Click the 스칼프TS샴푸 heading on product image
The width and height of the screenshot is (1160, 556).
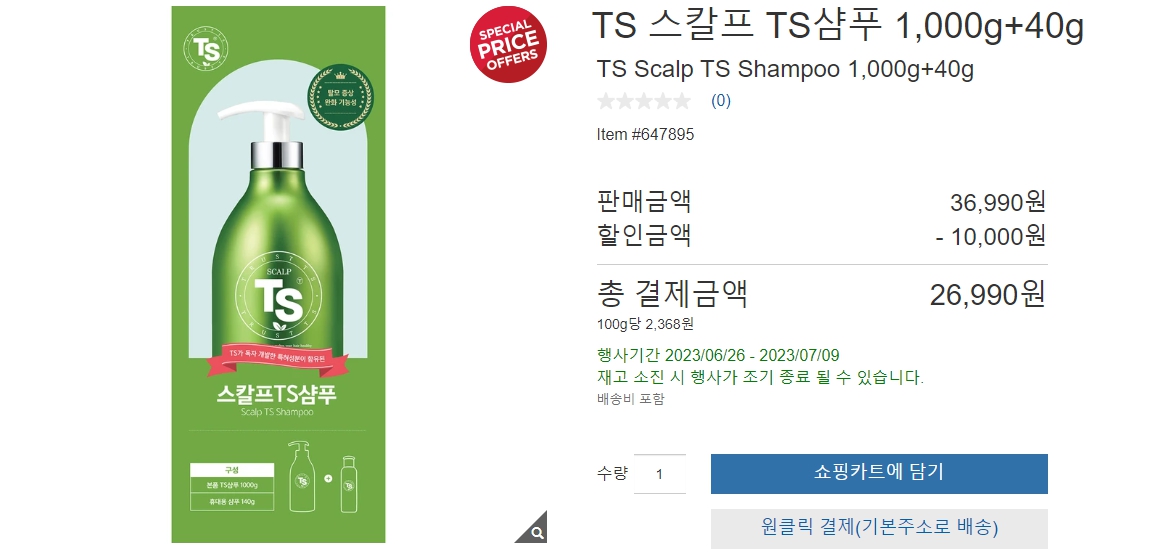[277, 393]
